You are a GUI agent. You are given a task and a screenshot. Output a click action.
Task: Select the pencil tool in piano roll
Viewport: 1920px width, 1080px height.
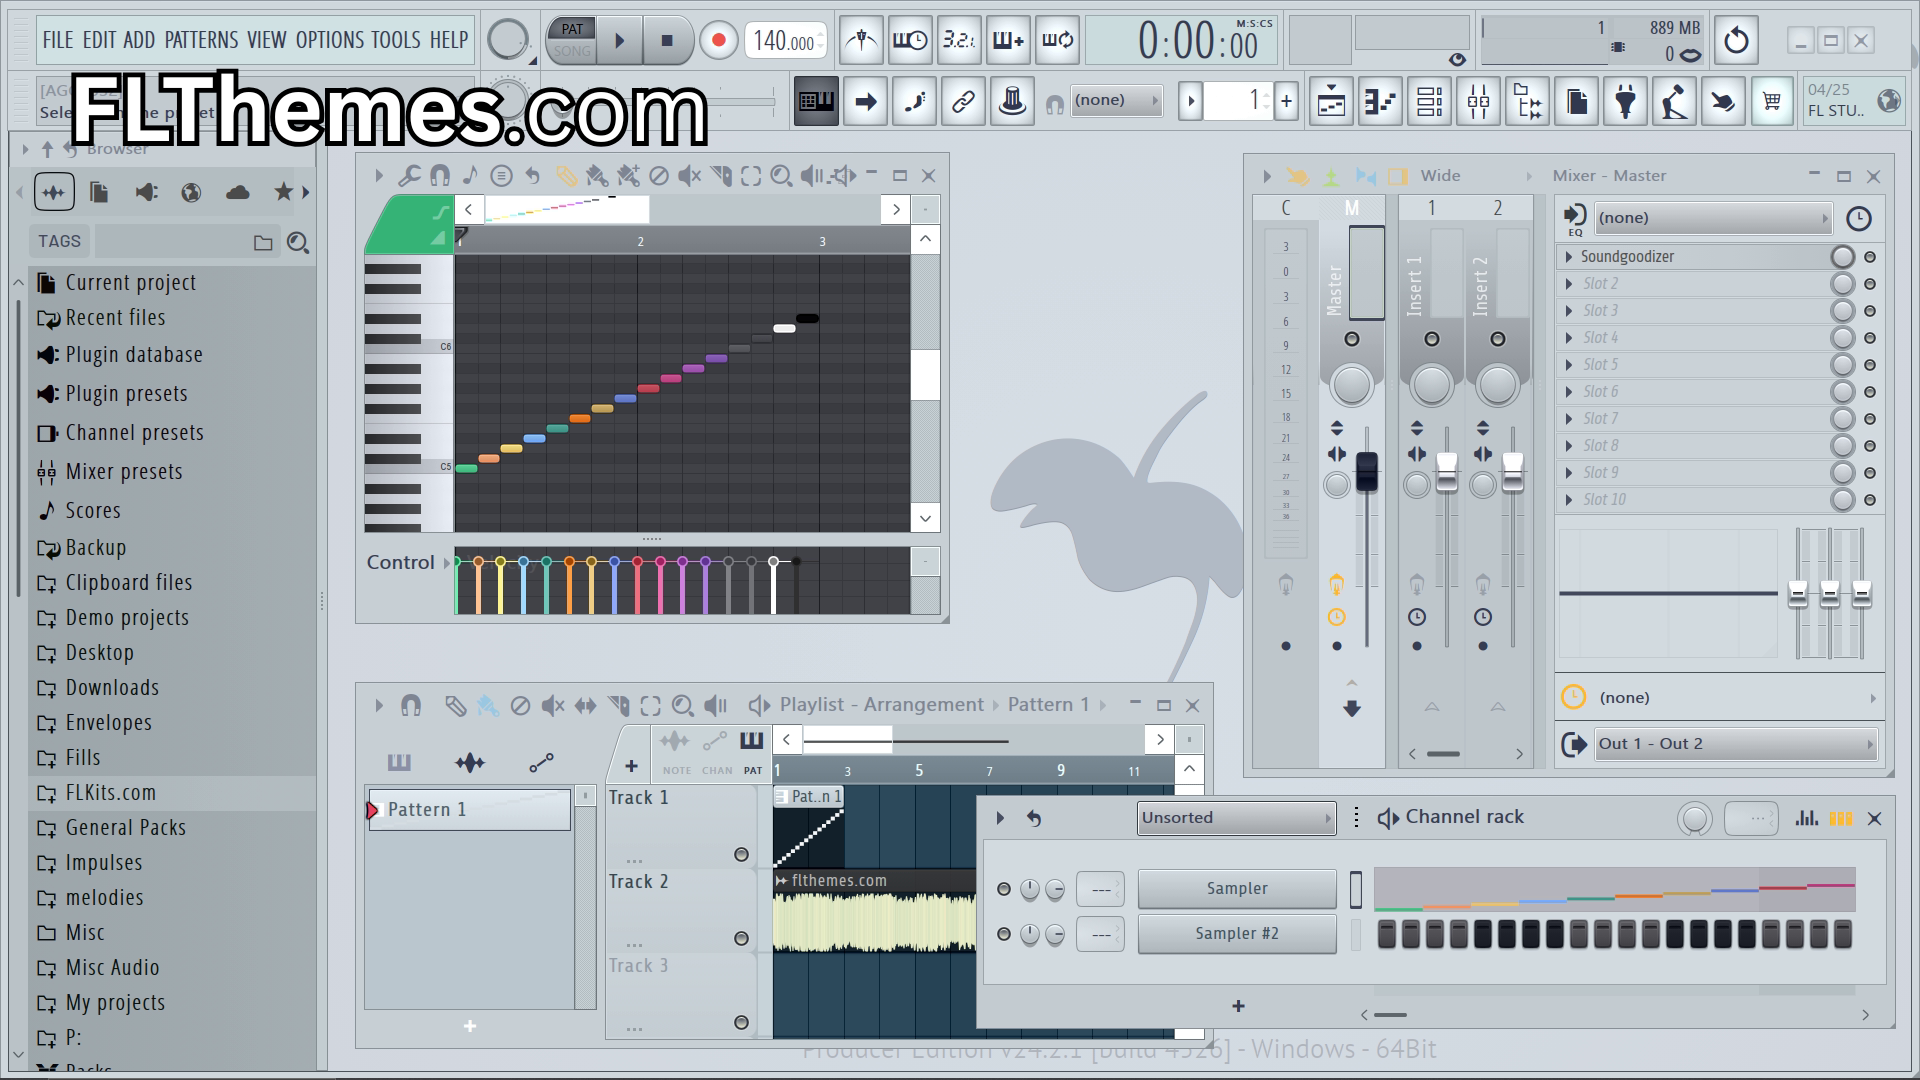pyautogui.click(x=566, y=177)
